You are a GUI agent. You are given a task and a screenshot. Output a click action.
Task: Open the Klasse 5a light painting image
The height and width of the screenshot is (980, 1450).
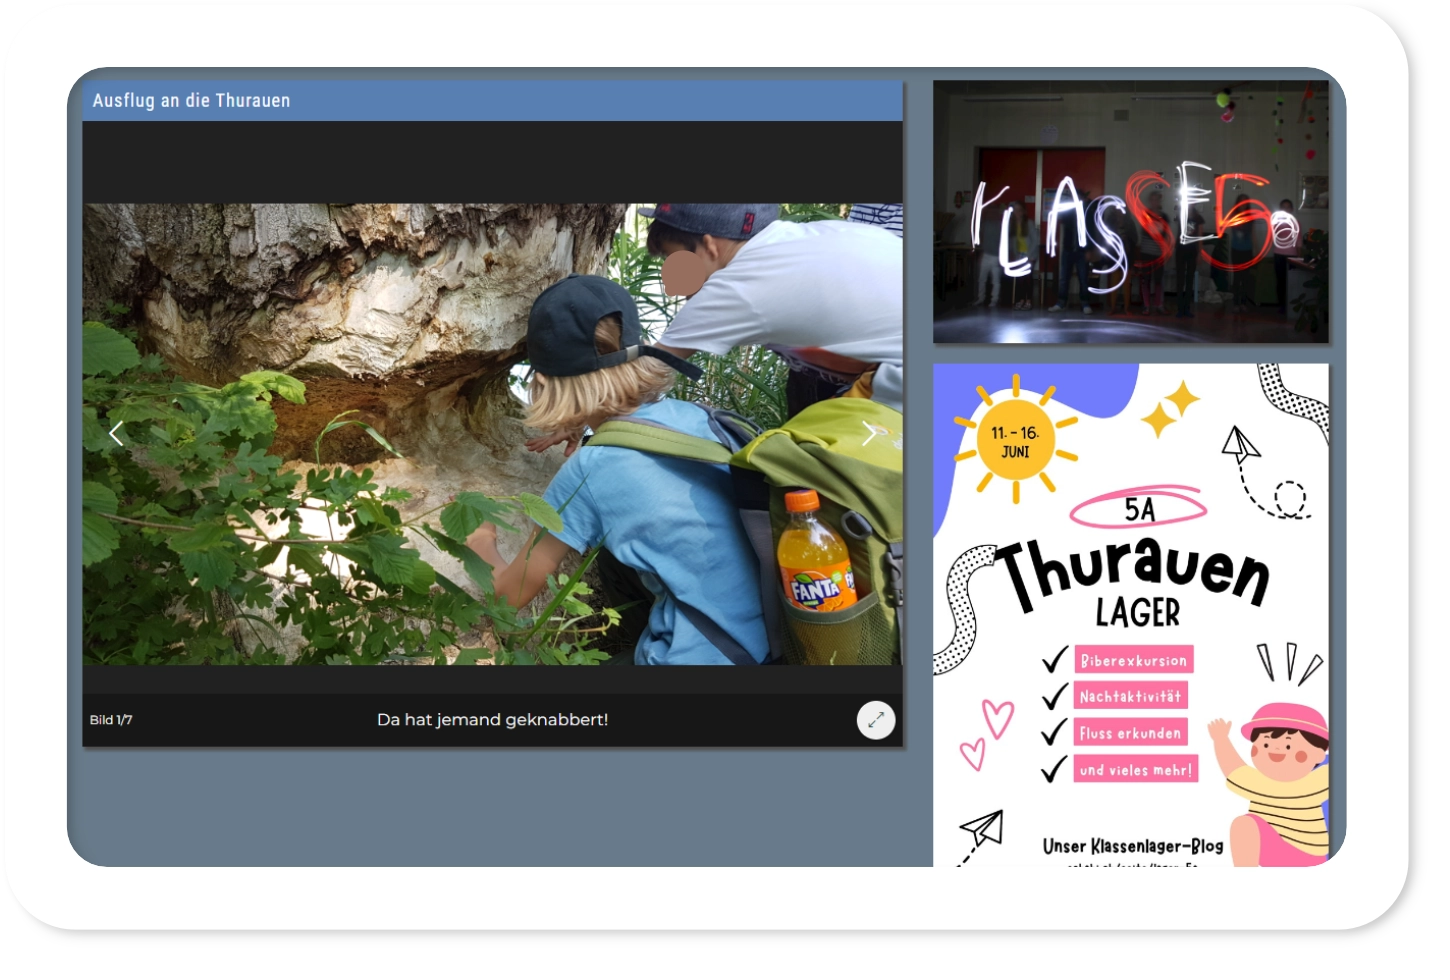pos(1131,212)
